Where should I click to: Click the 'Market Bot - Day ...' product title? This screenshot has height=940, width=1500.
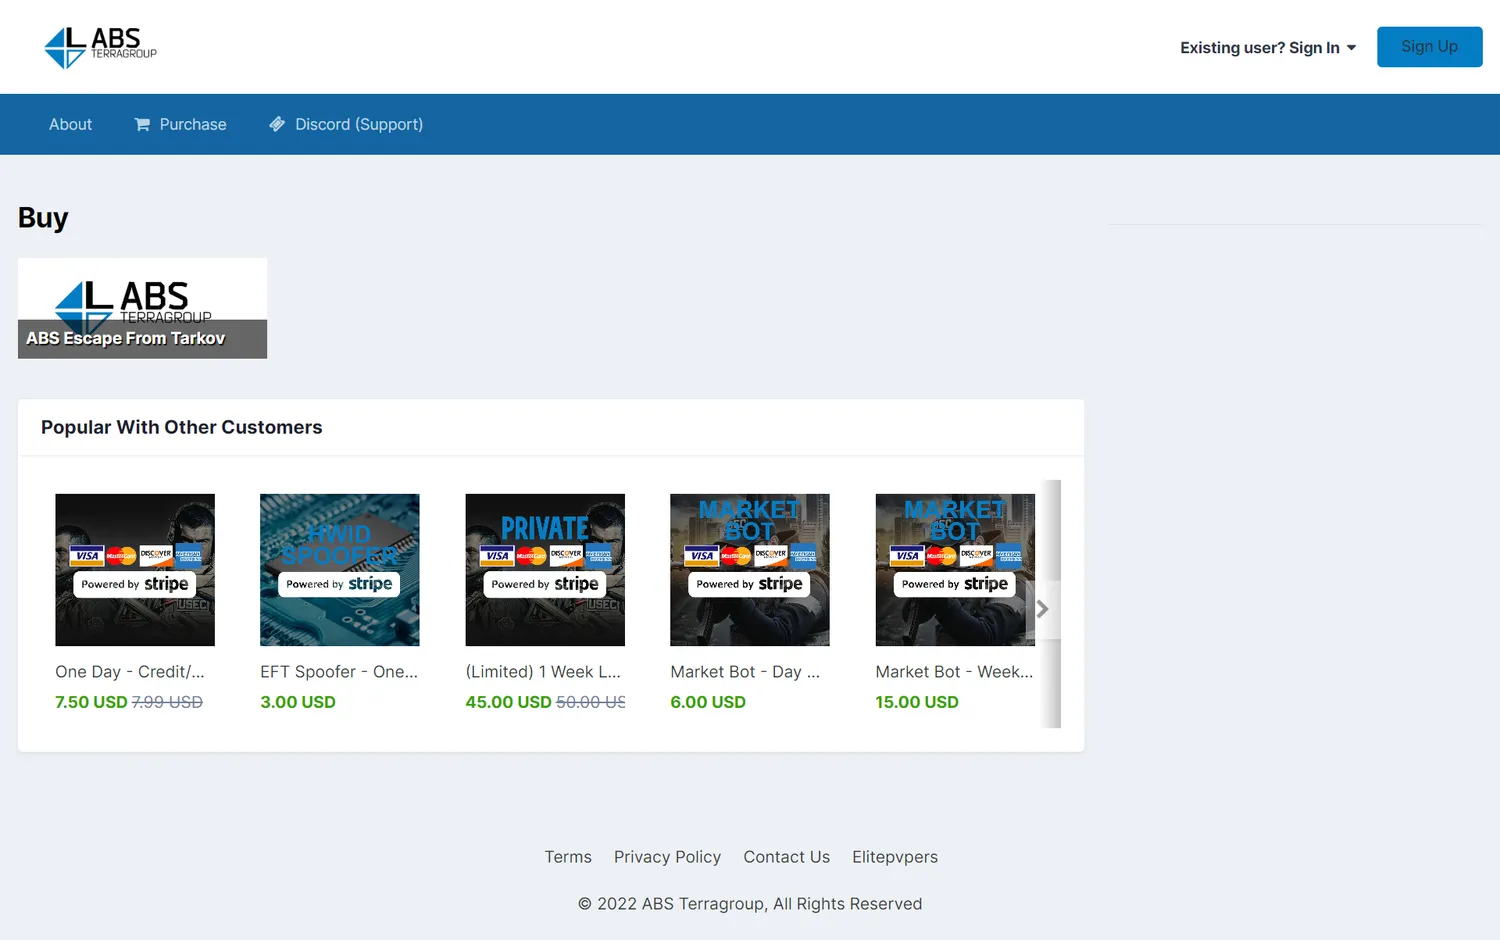(745, 672)
